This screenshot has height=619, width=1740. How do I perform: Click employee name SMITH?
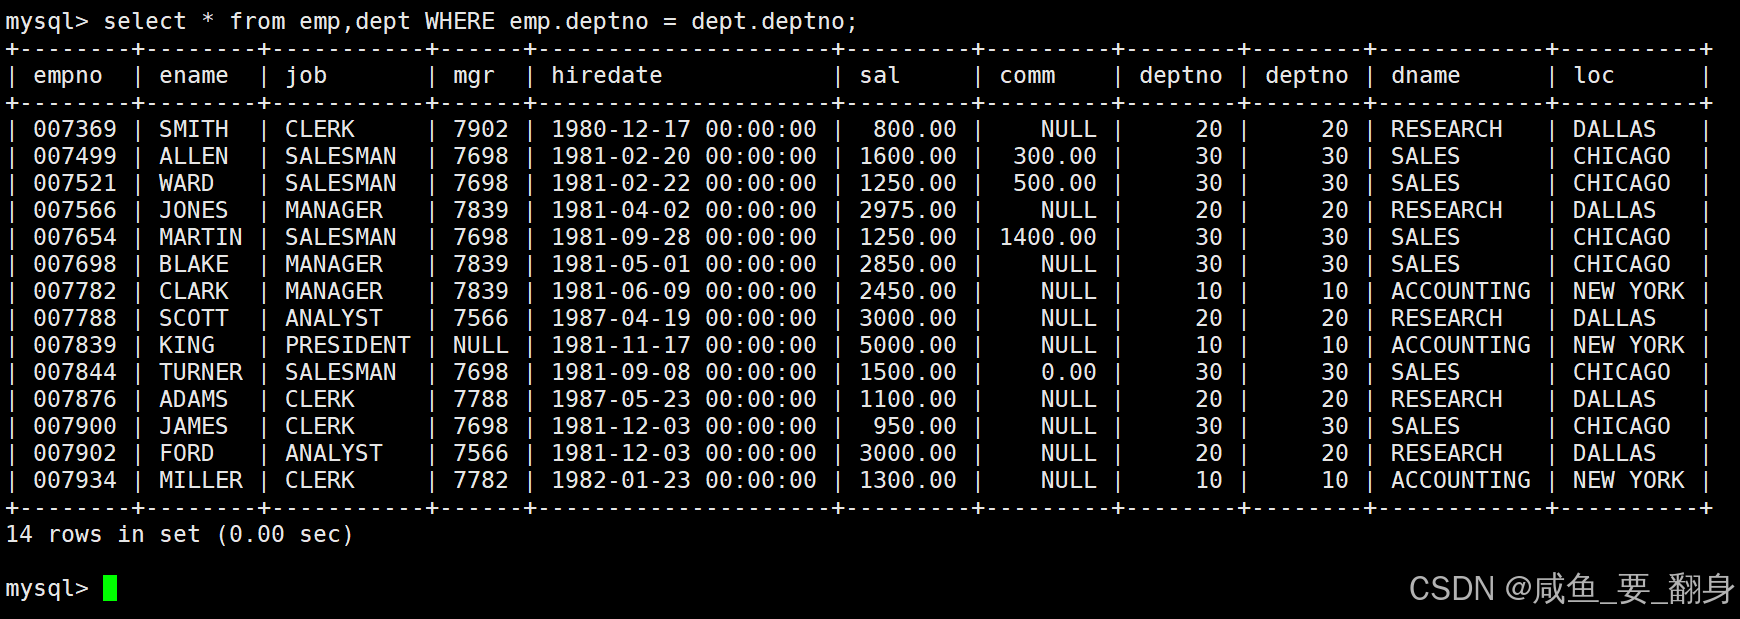point(194,129)
